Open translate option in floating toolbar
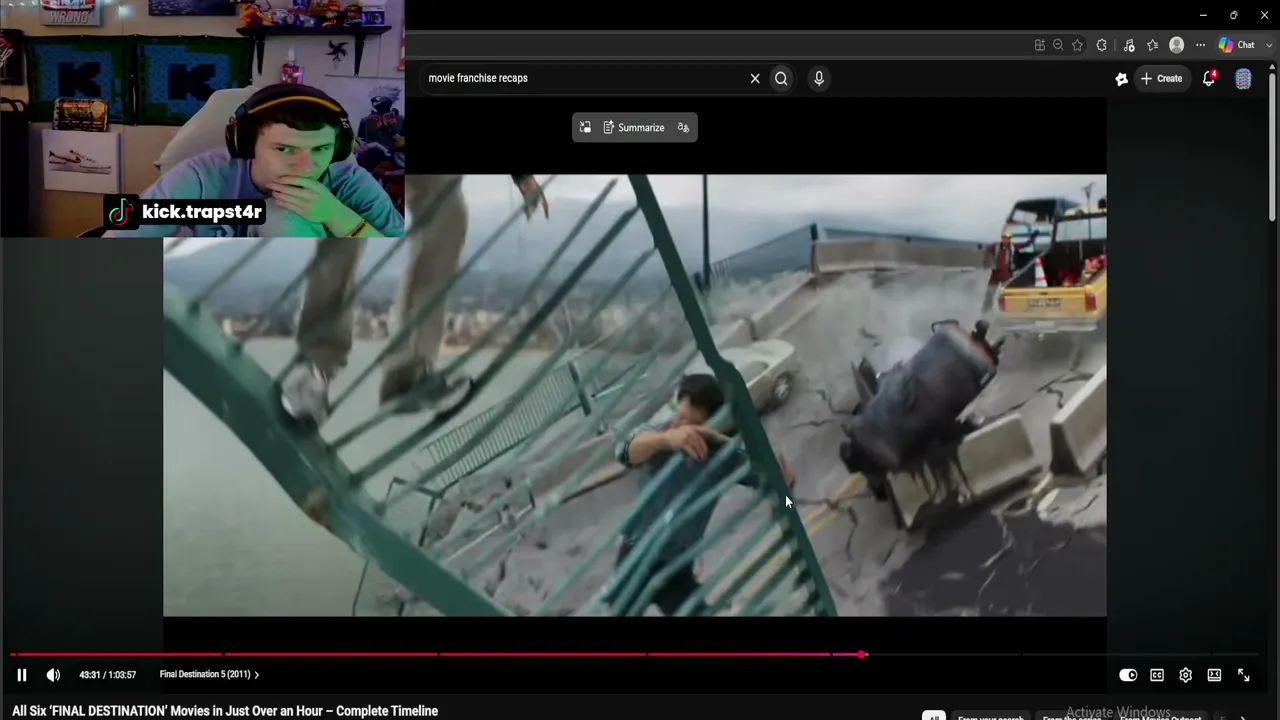The height and width of the screenshot is (720, 1280). [x=683, y=128]
